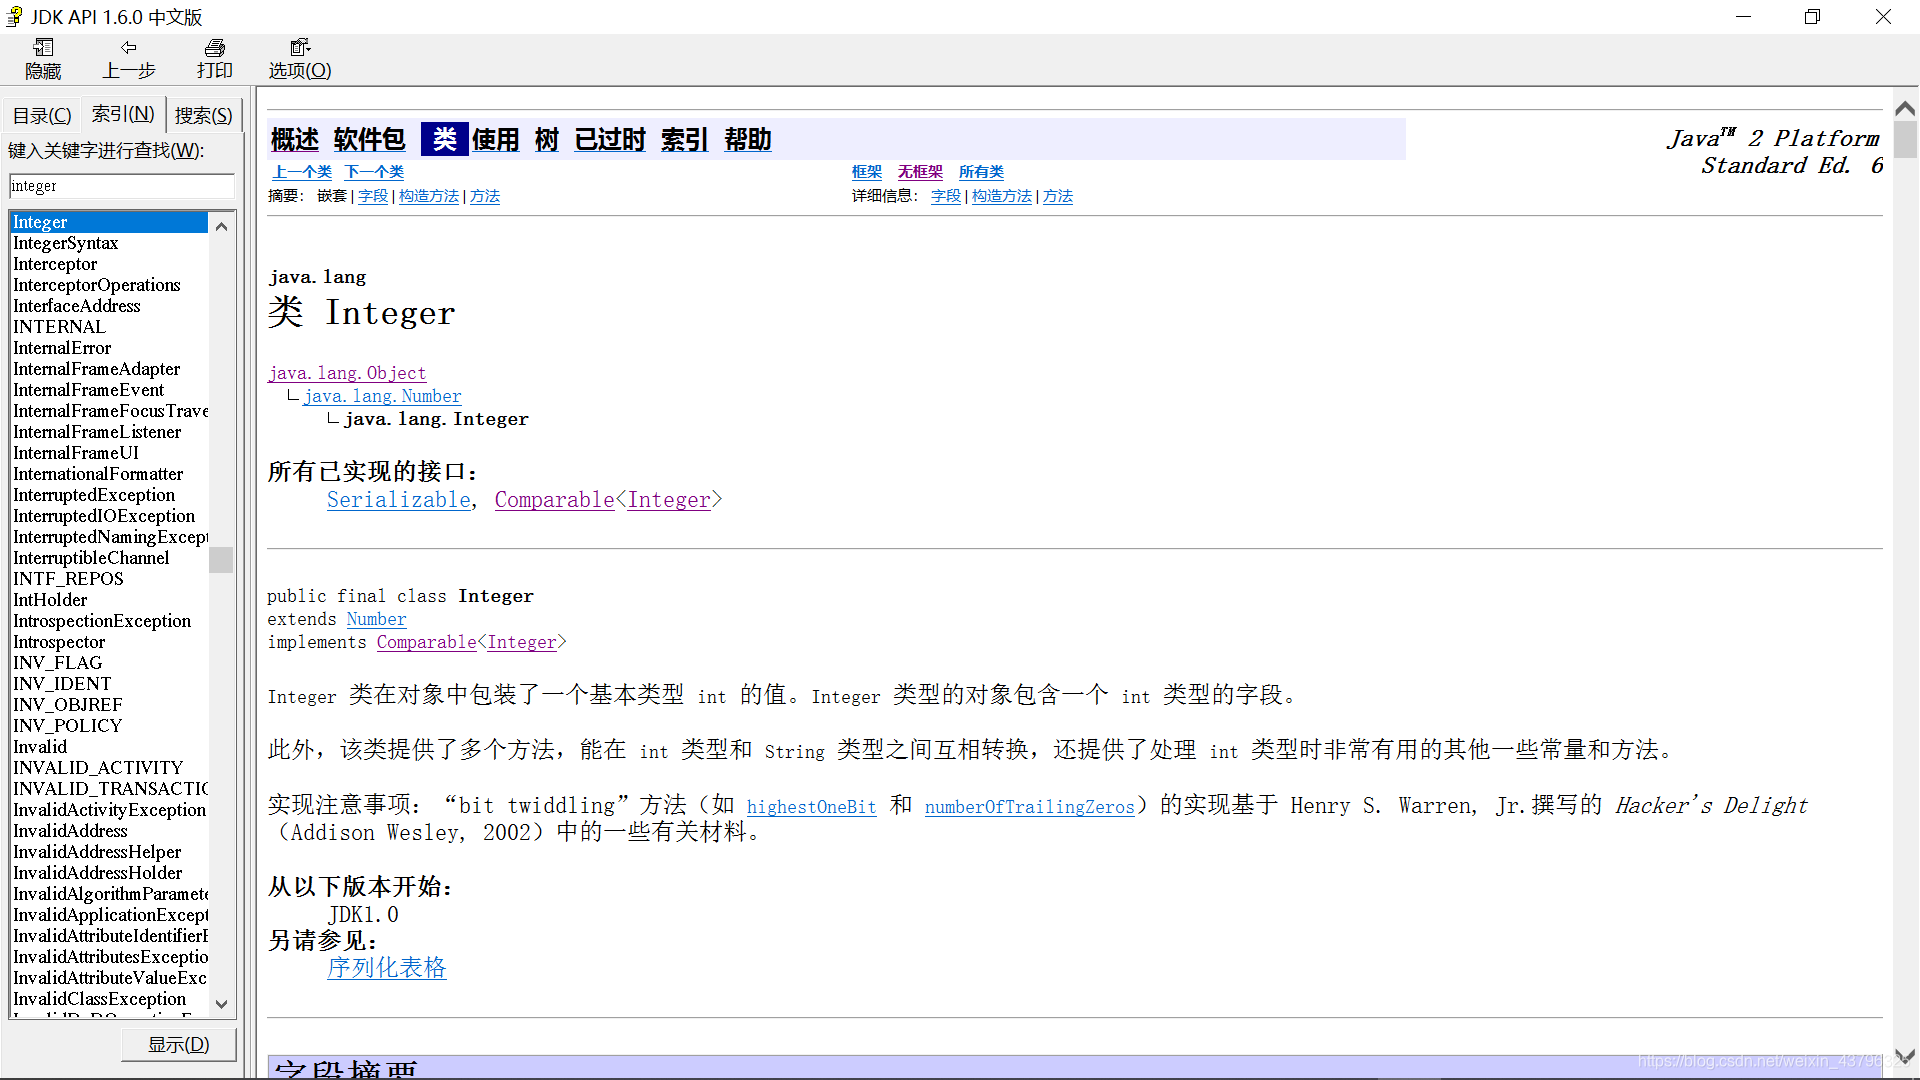Open the highestOneBit method link
The width and height of the screenshot is (1920, 1080).
pos(811,807)
